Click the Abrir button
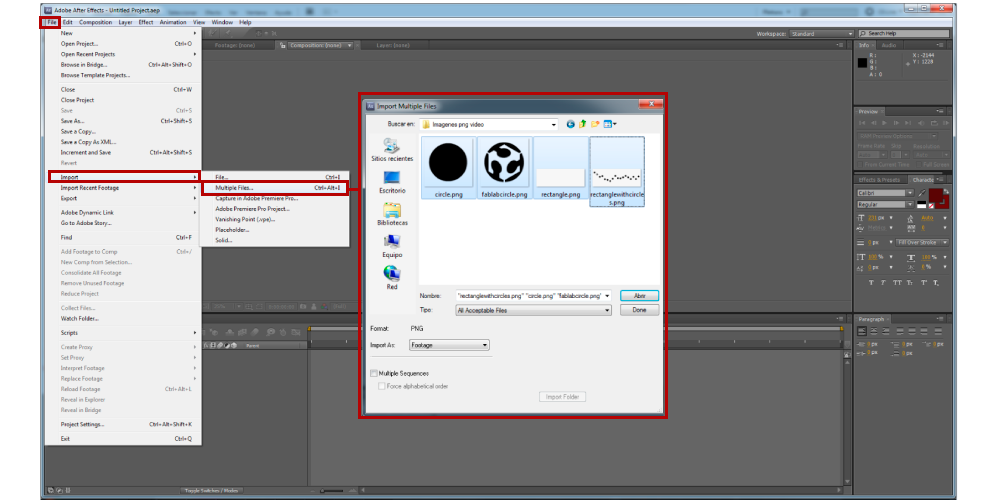 (x=640, y=296)
